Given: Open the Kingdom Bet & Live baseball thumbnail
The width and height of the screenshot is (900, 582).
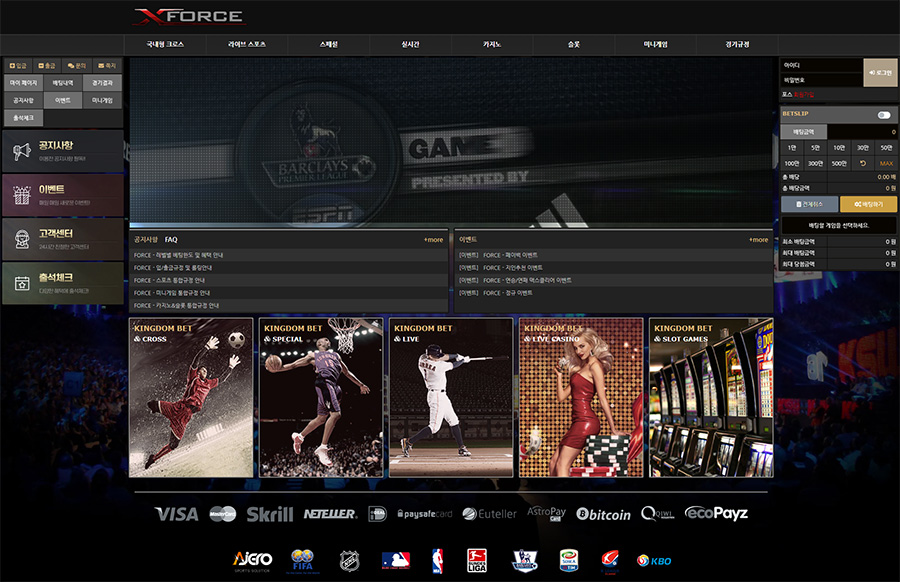Looking at the screenshot, I should 451,397.
